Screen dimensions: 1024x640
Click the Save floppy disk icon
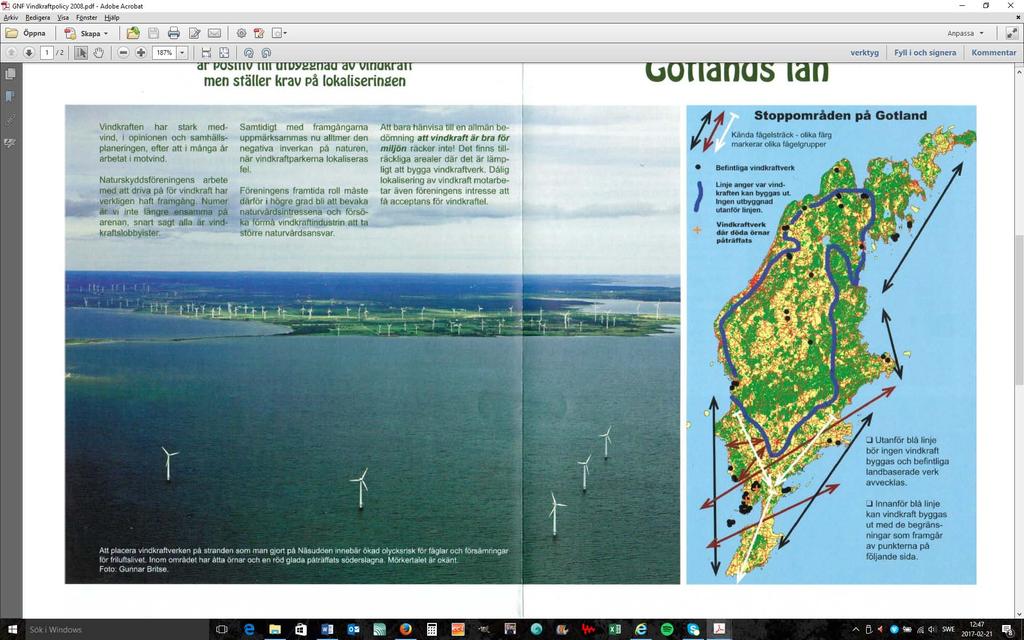153,33
